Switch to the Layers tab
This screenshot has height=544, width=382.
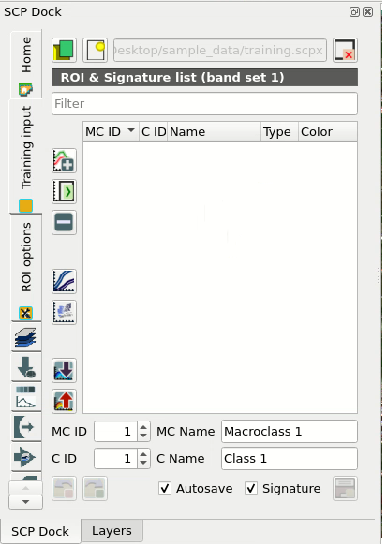pyautogui.click(x=112, y=530)
